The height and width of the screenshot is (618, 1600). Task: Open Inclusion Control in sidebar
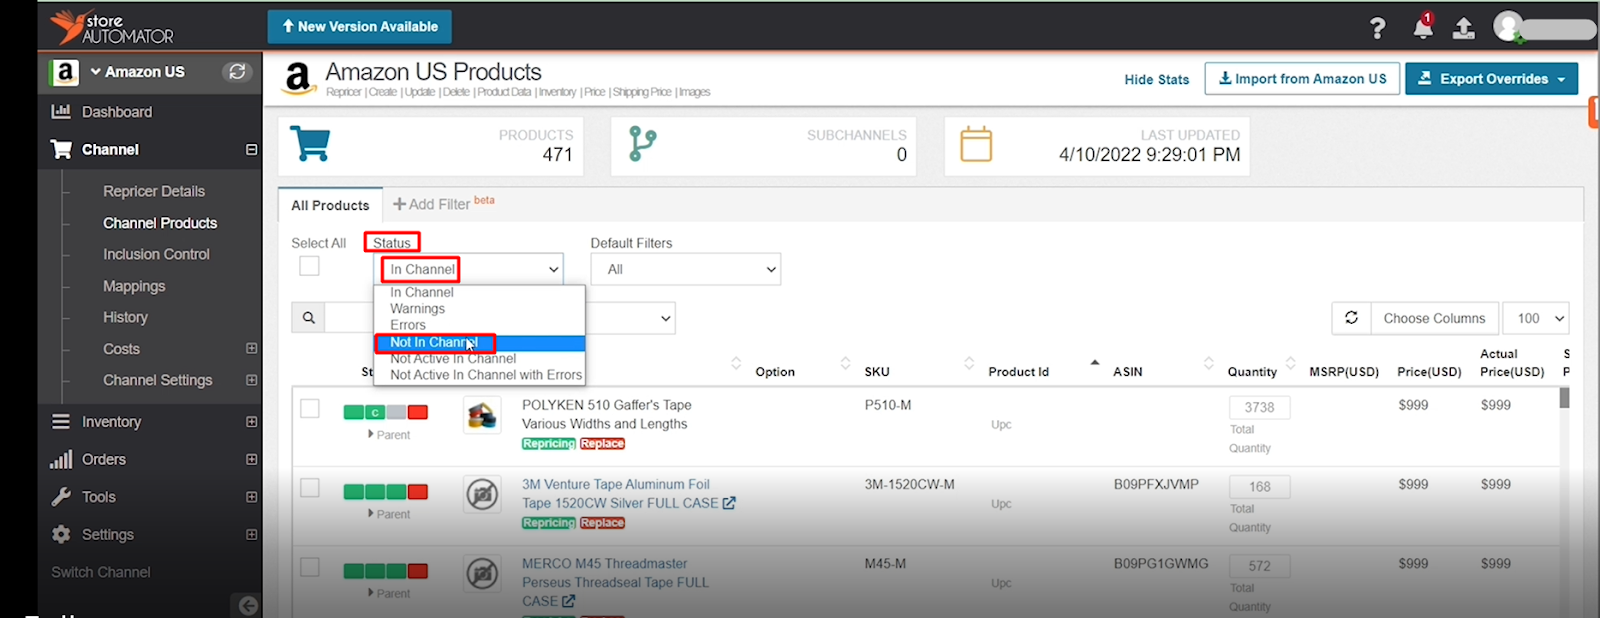156,254
